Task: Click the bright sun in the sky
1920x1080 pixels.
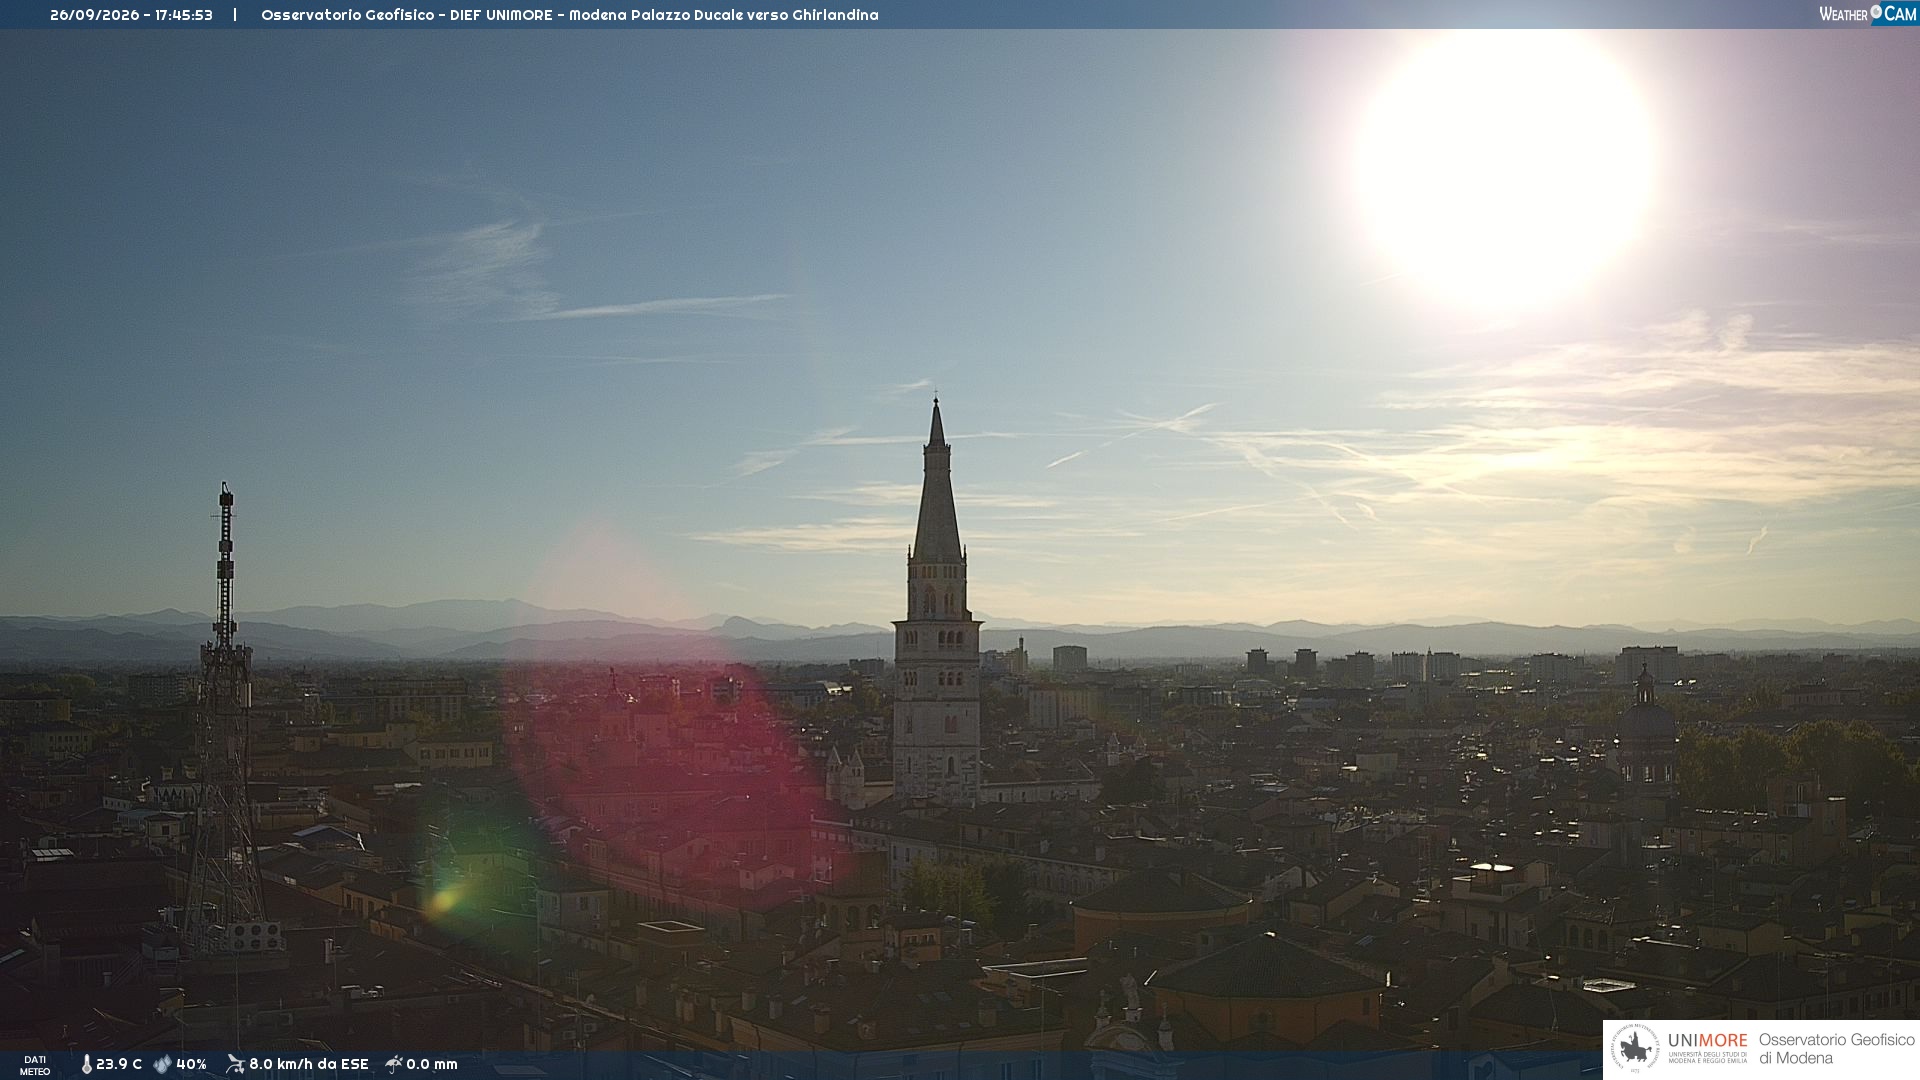Action: (x=1506, y=170)
